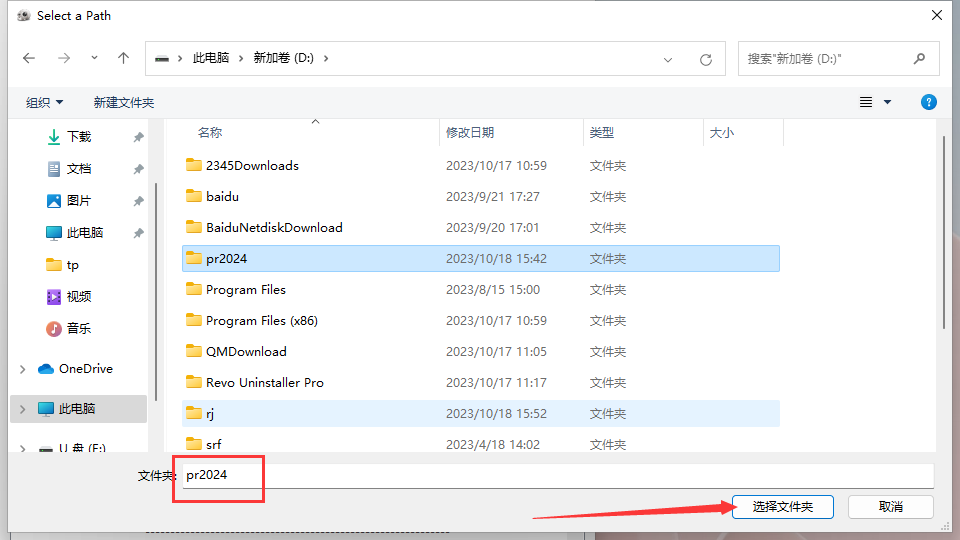The image size is (960, 540).
Task: Click the 文件夹 name input field
Action: 558,476
